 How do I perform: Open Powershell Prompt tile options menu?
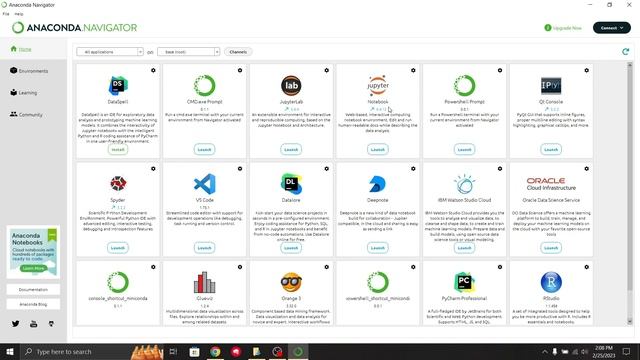tap(500, 70)
